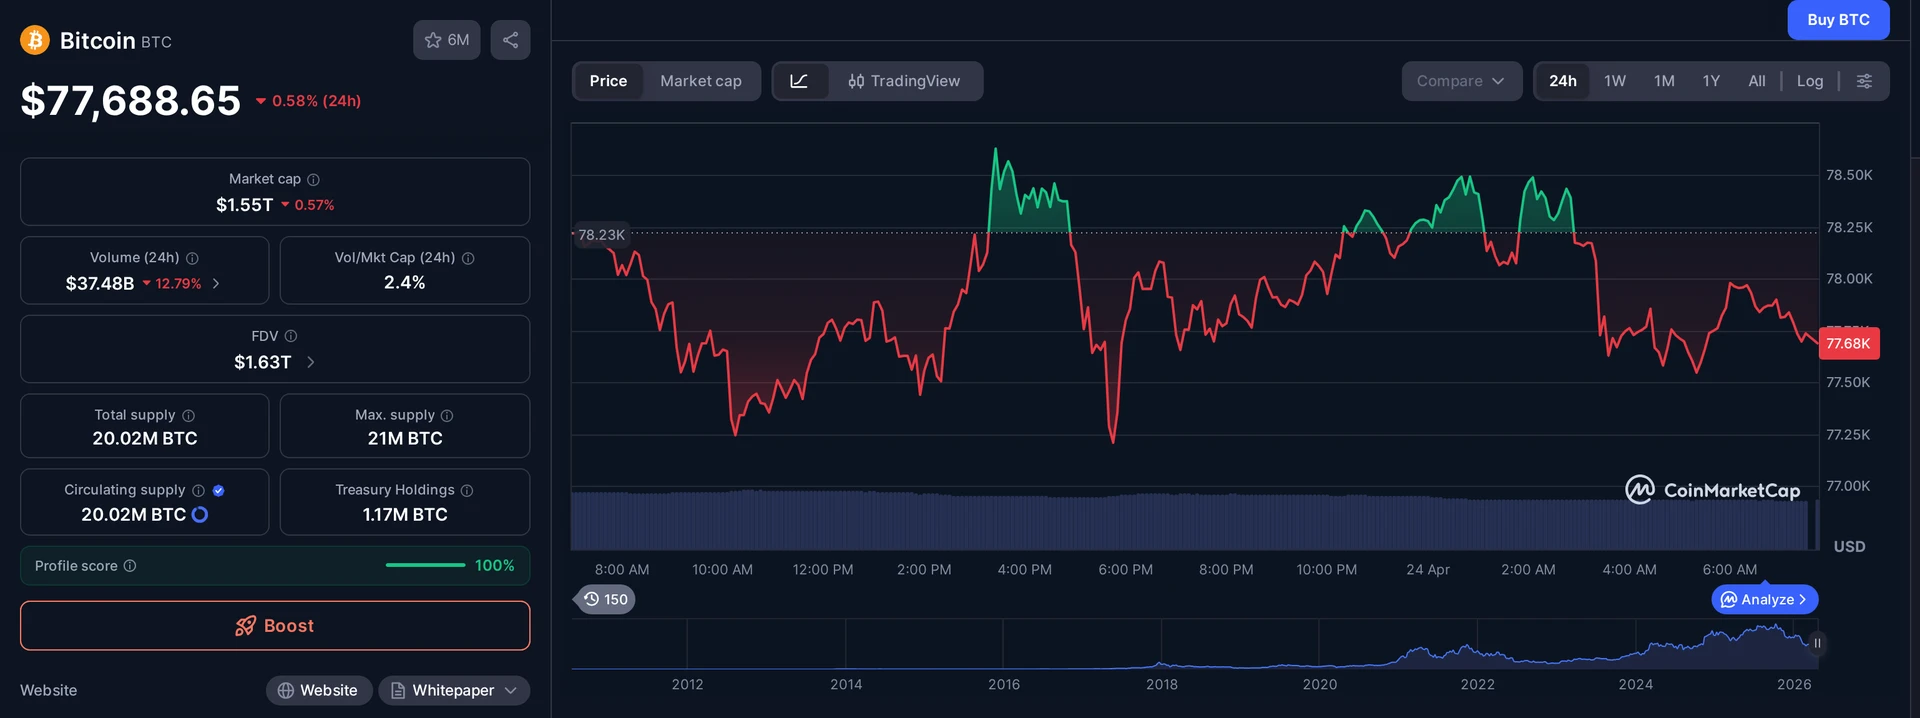
Task: Click Circulating supply info icon
Action: (198, 490)
